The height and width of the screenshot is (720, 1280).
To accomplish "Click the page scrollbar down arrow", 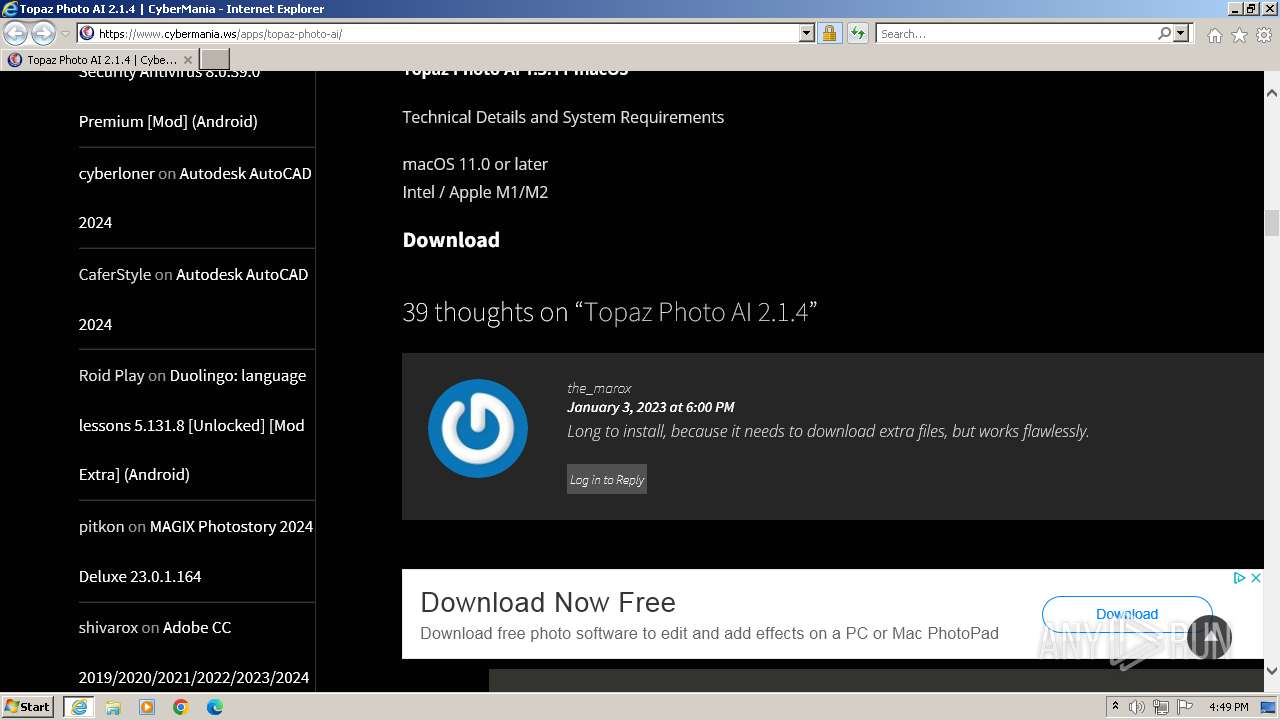I will [1272, 670].
